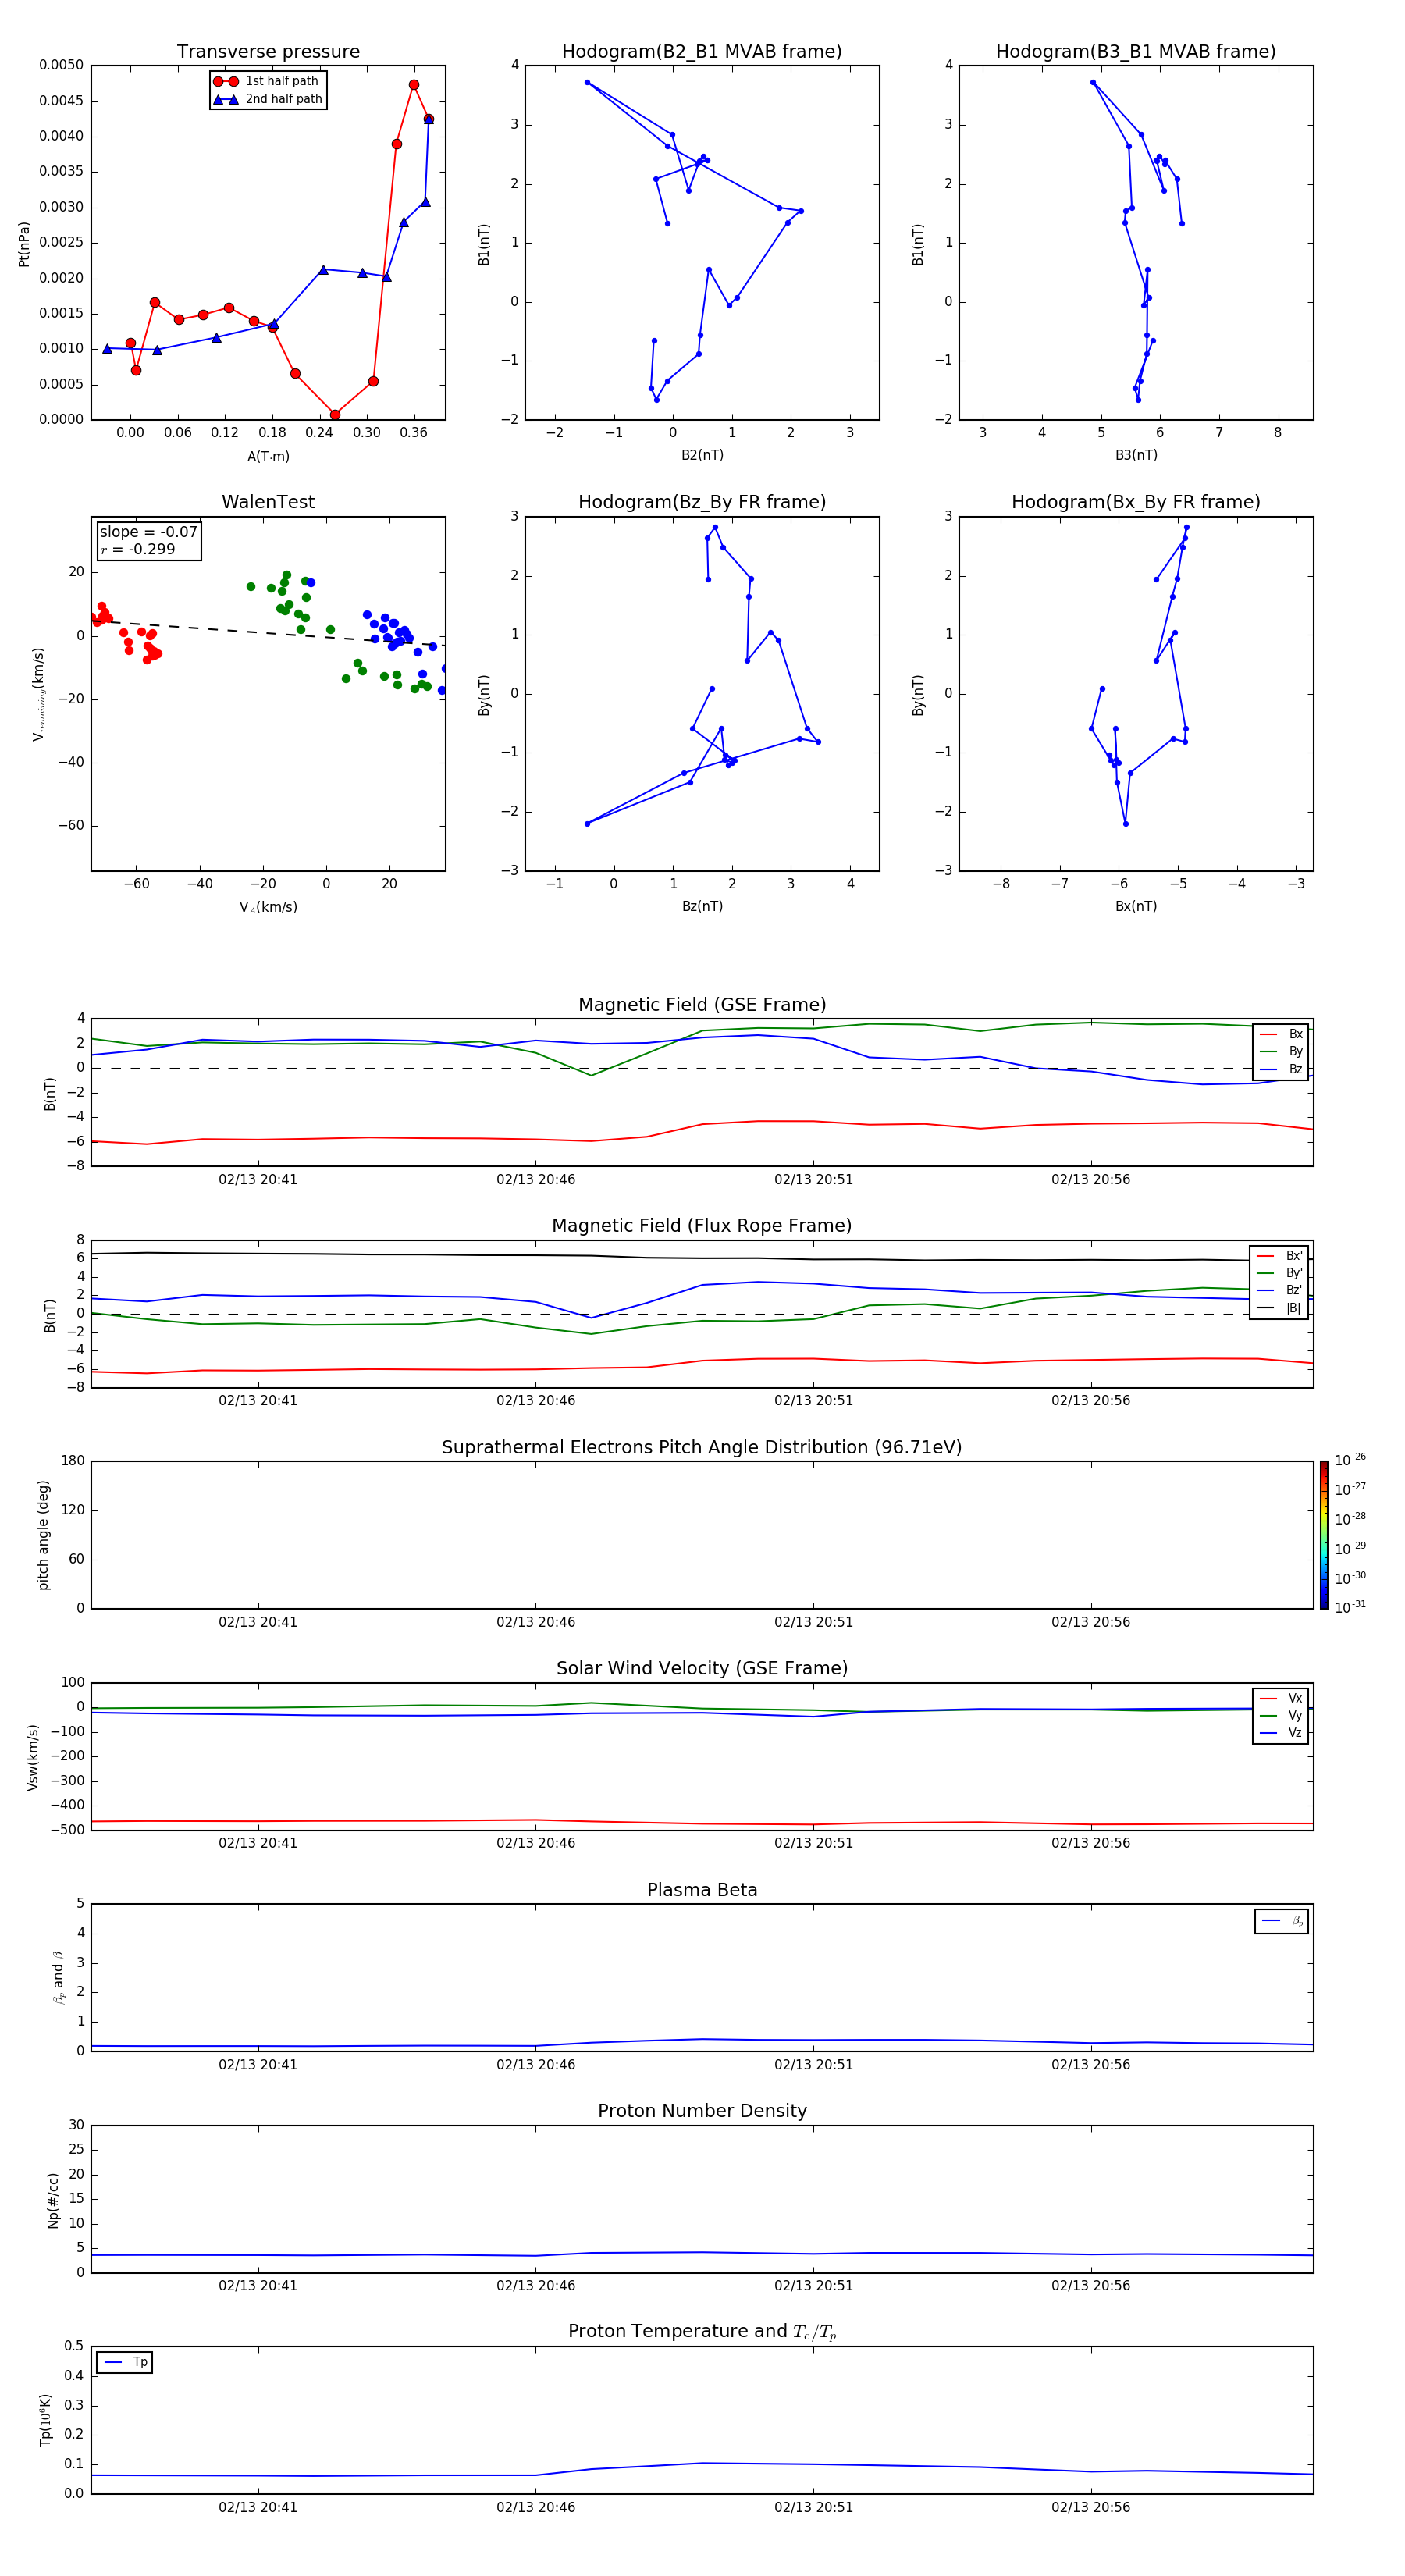Click the 'Hodogram(Bx_By FR frame)' title
1405x2576 pixels.
tap(1136, 502)
